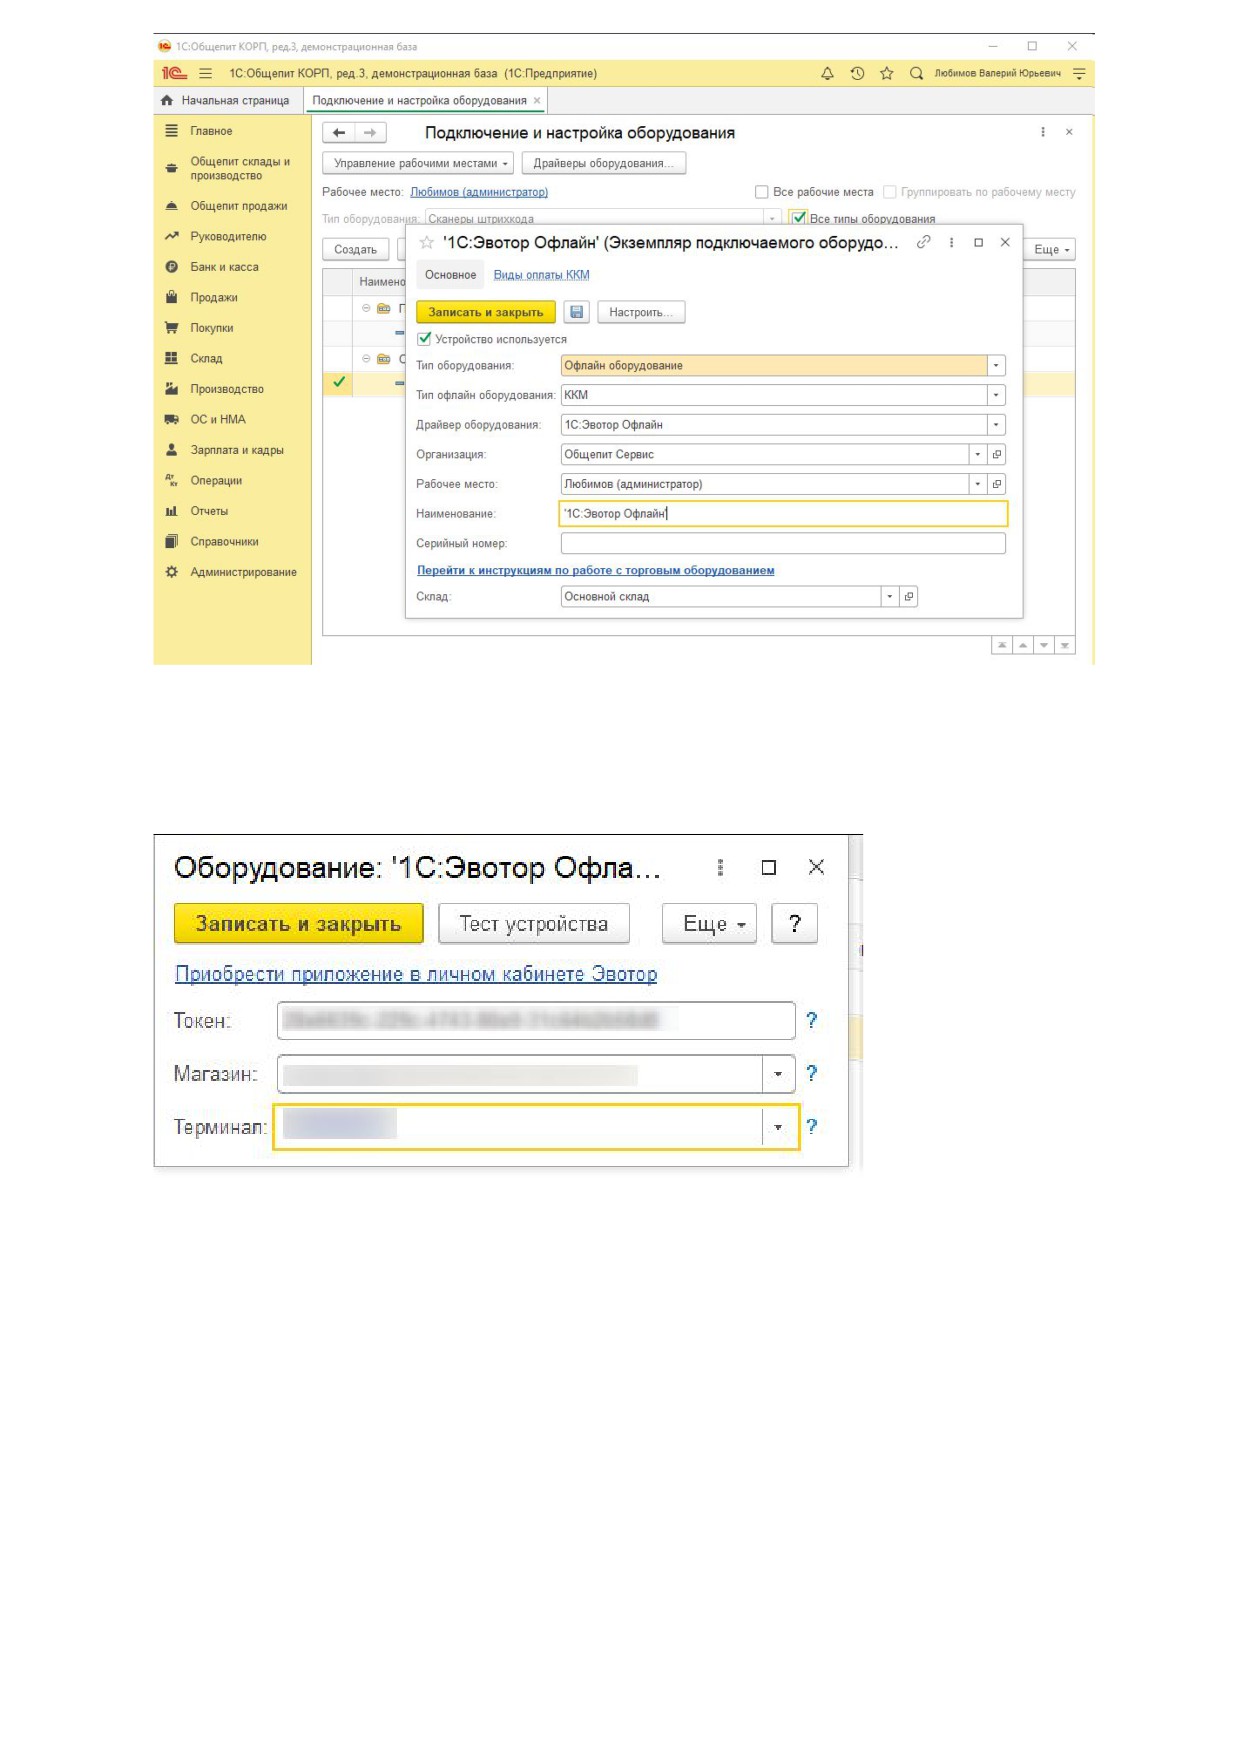Screen dimensions: 1241x1756
Task: Click the home icon of Начальная страница
Action: (167, 100)
